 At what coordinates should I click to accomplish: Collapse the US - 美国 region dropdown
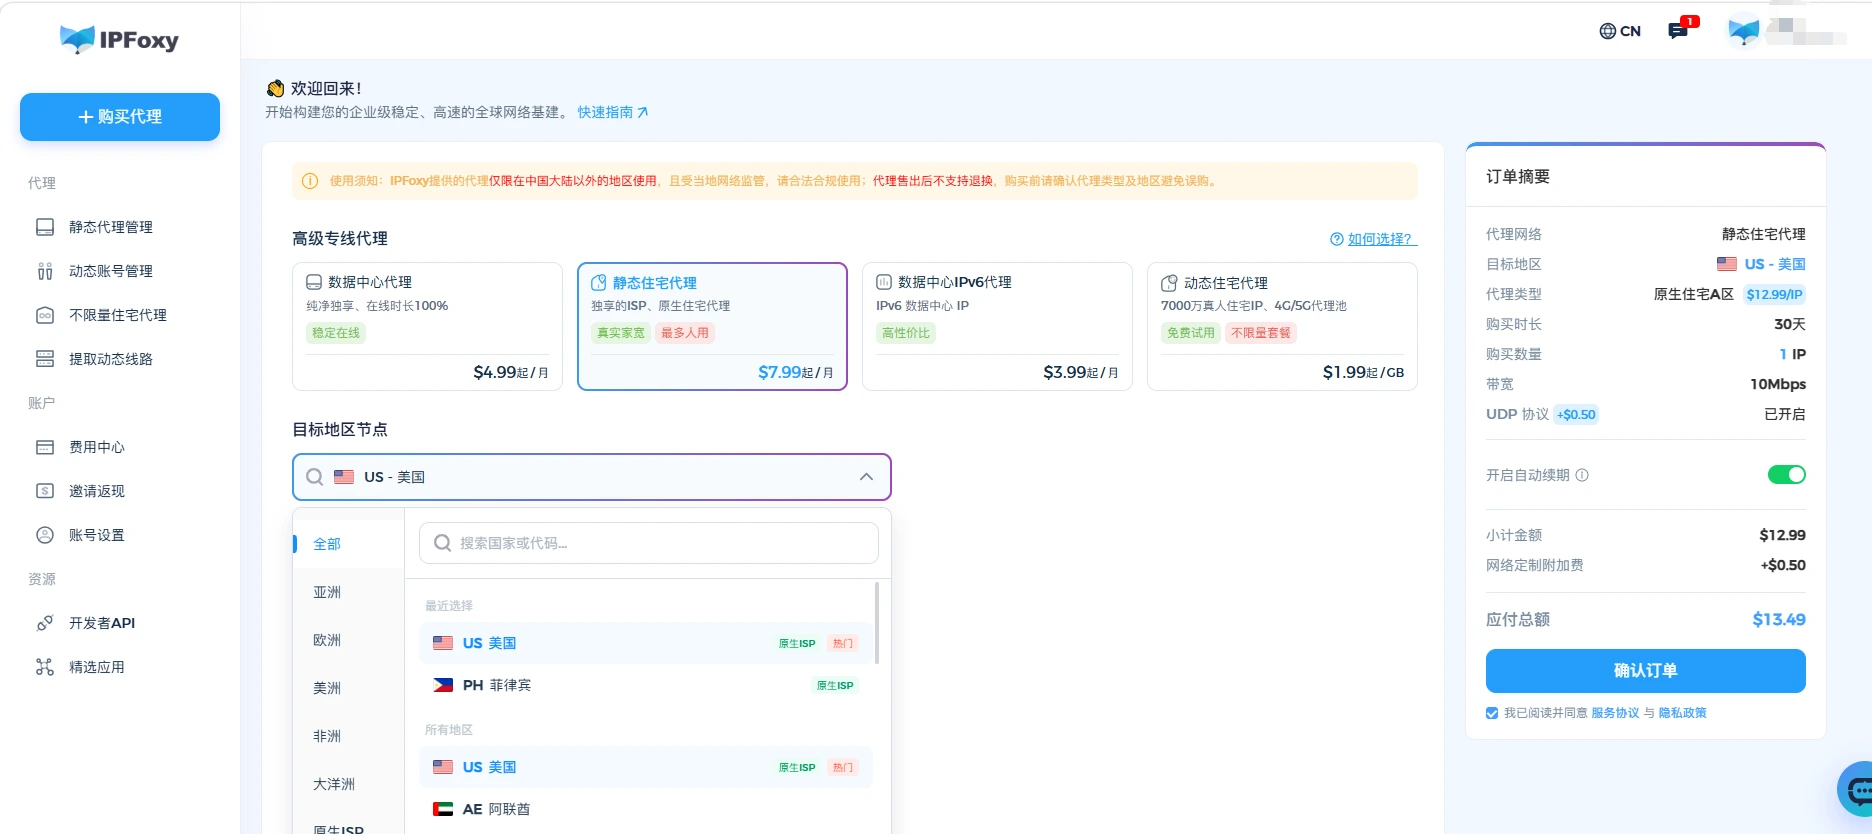click(866, 477)
